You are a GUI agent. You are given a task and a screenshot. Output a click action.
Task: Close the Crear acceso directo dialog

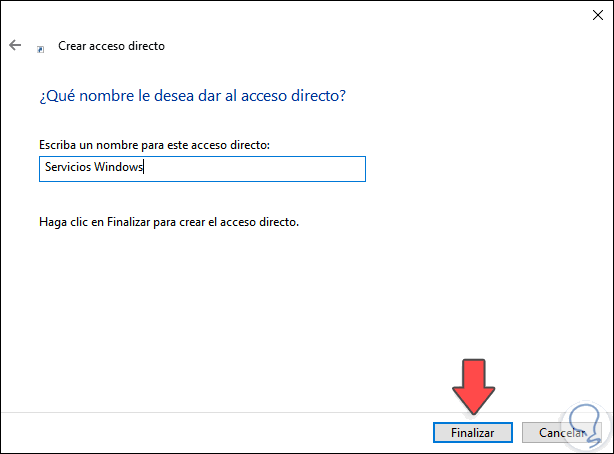click(x=590, y=15)
